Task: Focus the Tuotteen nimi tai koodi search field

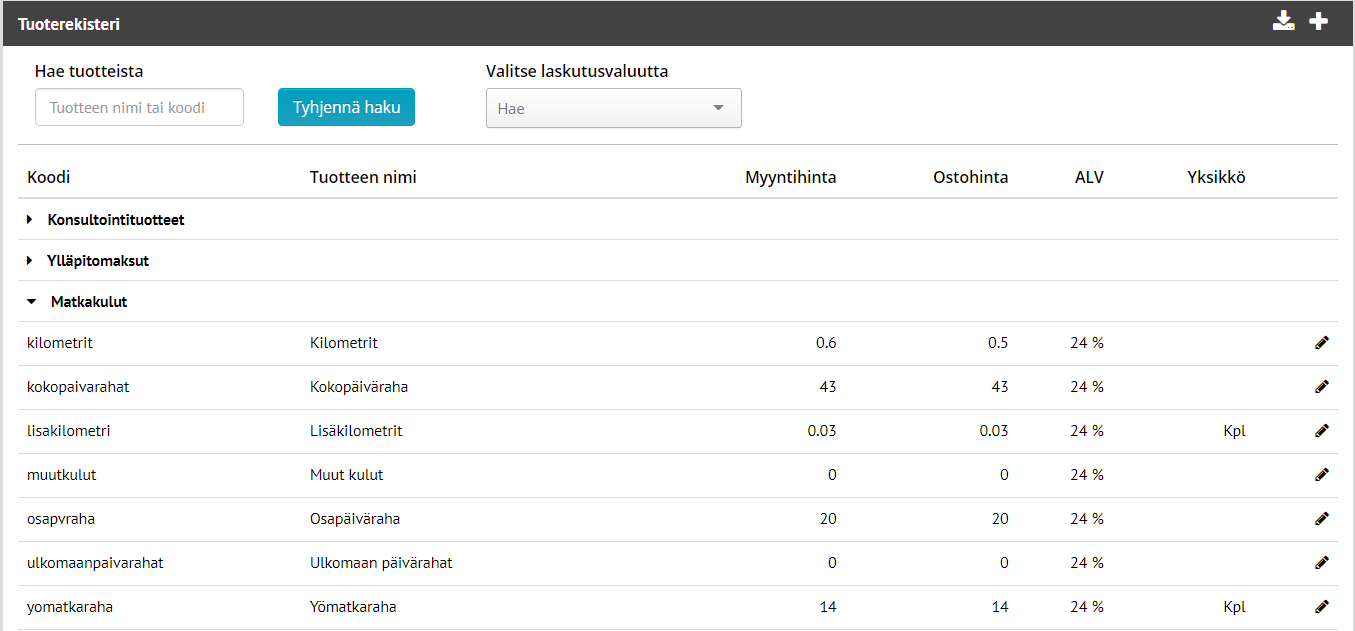Action: 139,107
